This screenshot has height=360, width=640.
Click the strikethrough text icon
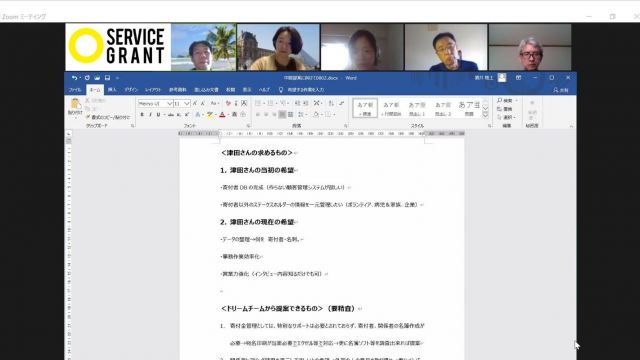[x=171, y=115]
